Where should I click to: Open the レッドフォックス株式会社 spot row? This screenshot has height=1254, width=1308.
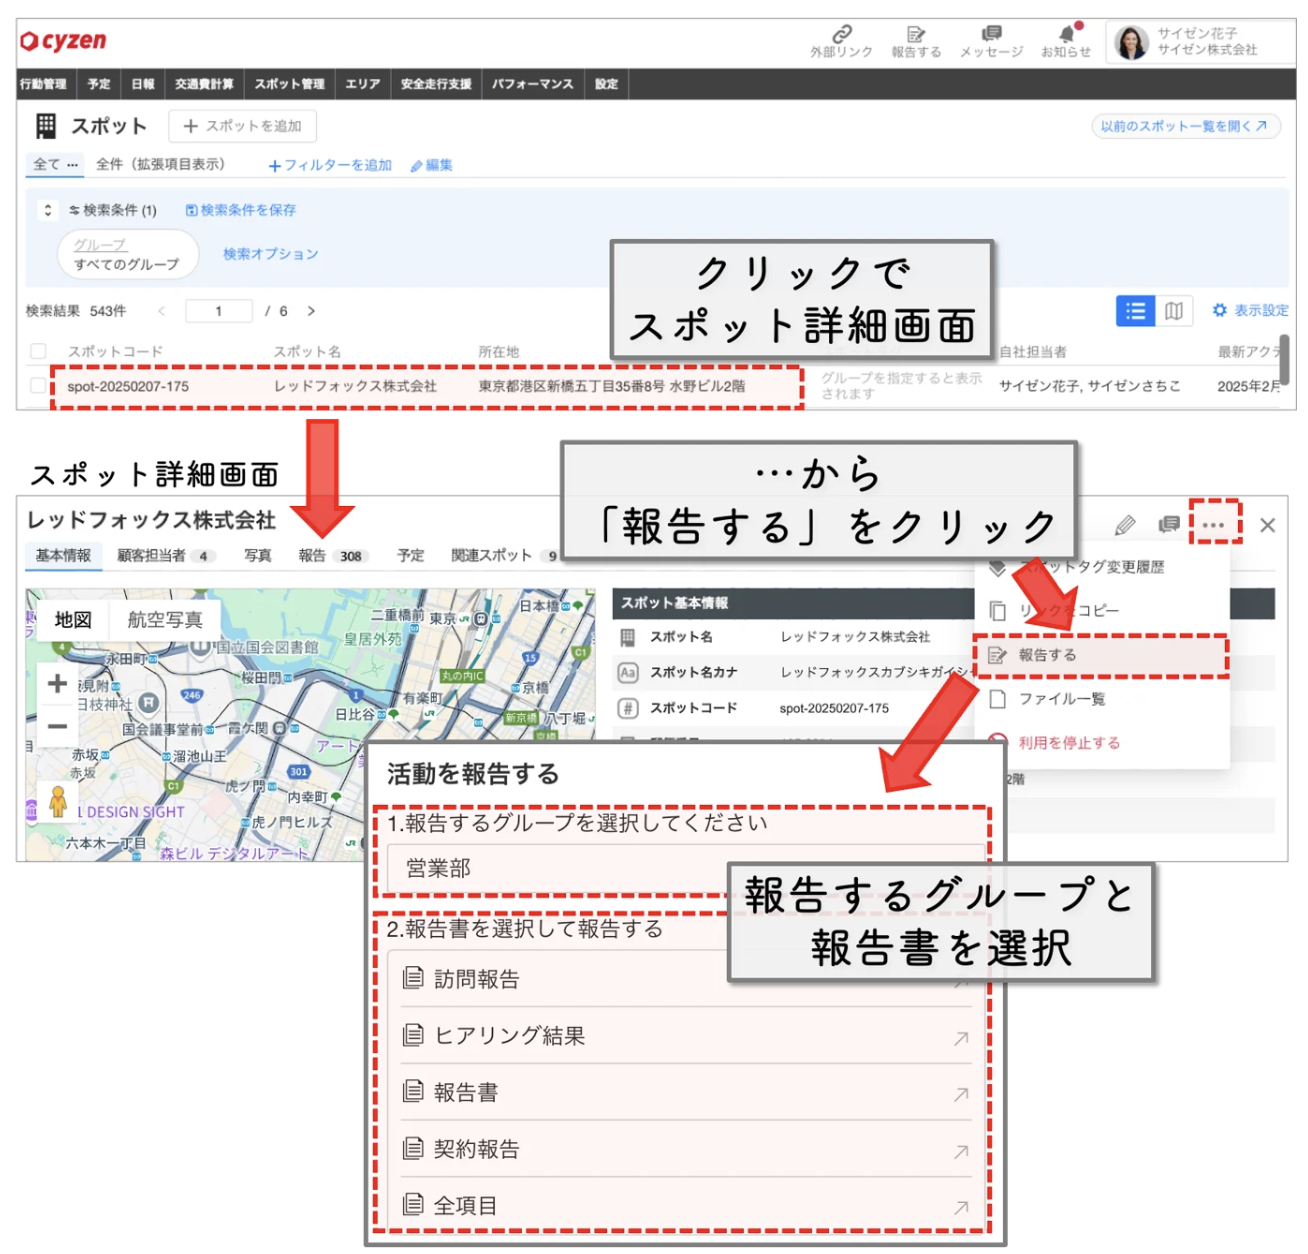tap(427, 386)
